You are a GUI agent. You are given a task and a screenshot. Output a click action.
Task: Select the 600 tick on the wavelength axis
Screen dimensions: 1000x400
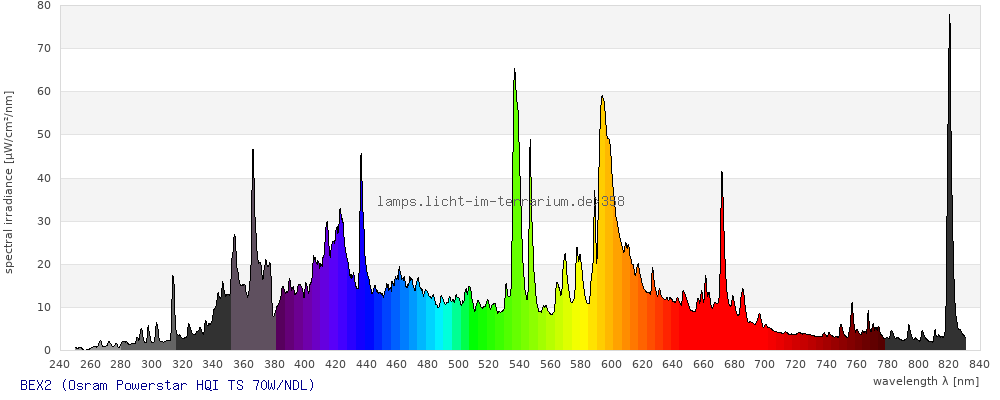click(x=611, y=363)
